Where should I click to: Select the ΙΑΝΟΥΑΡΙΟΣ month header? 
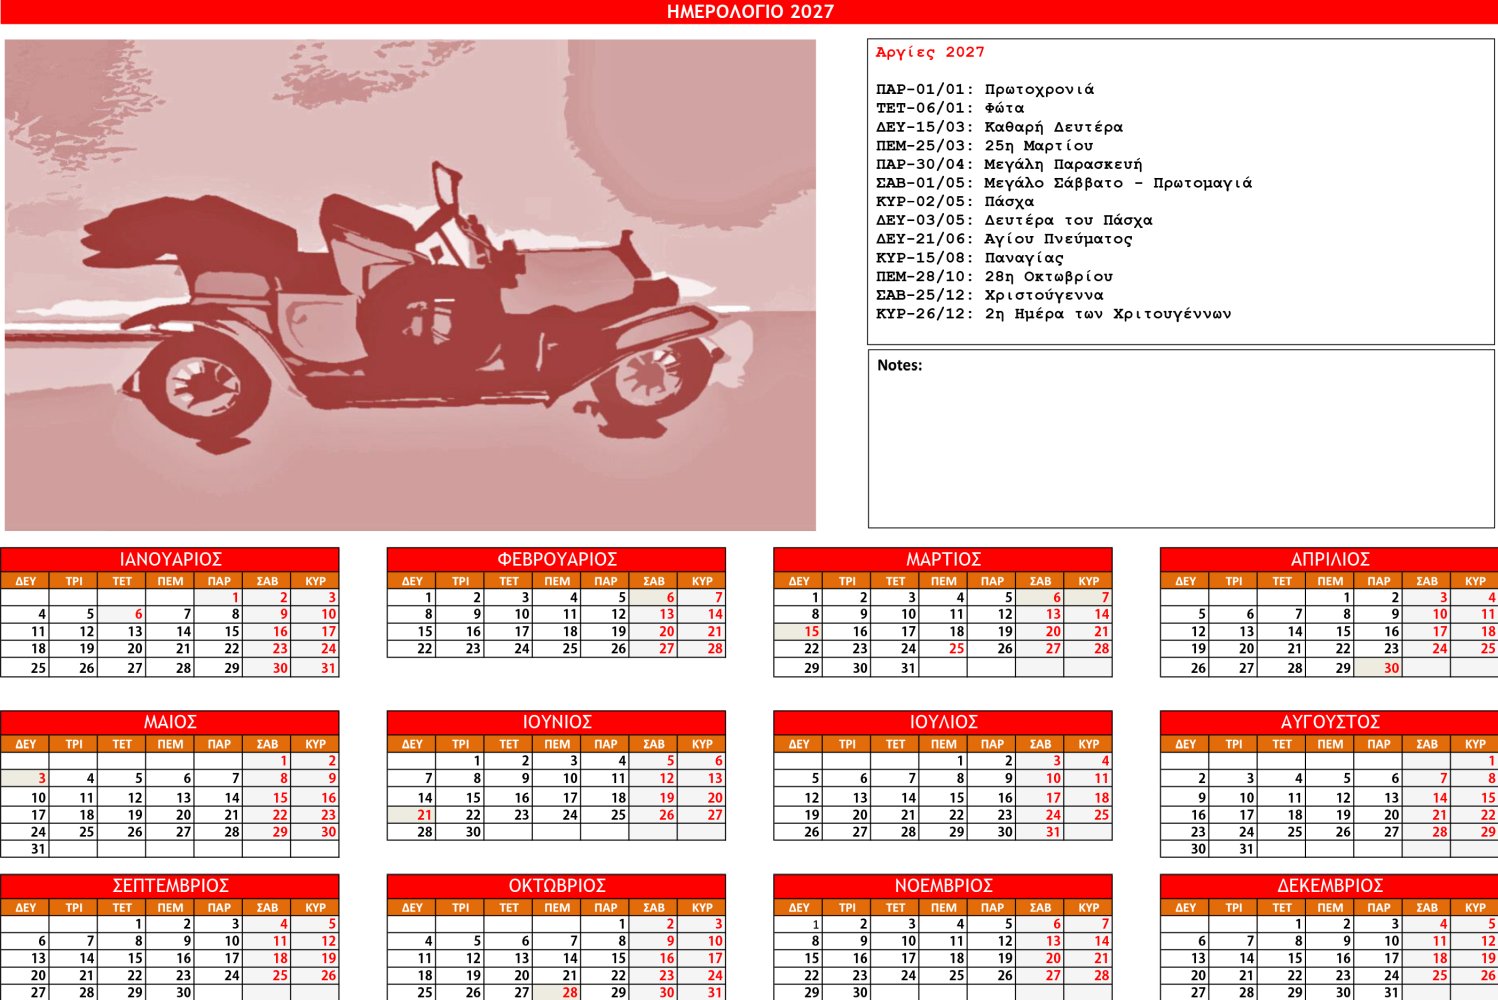click(170, 559)
